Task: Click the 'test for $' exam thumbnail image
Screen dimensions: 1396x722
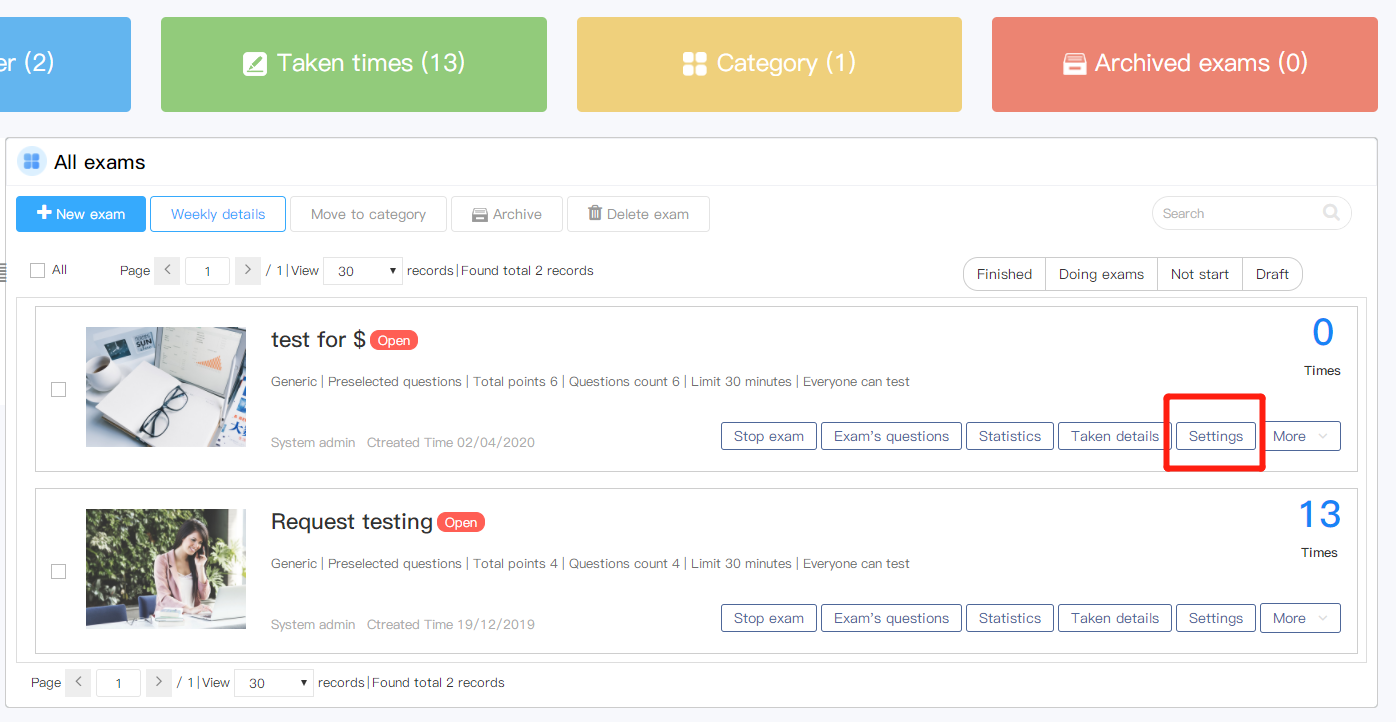Action: tap(165, 386)
